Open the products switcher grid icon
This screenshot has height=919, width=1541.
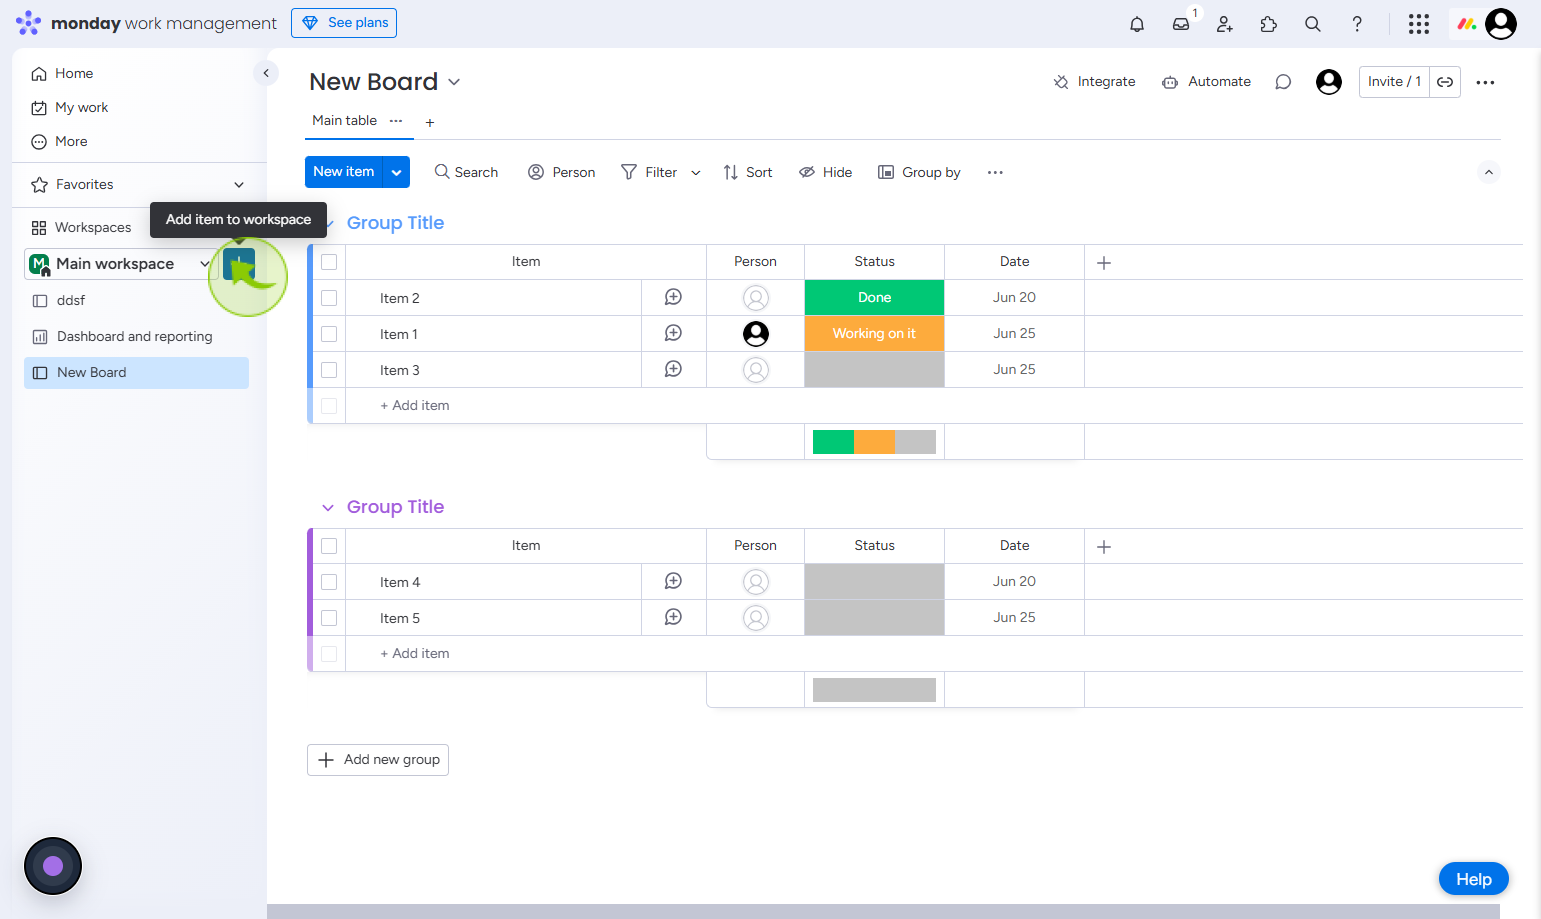(1419, 24)
